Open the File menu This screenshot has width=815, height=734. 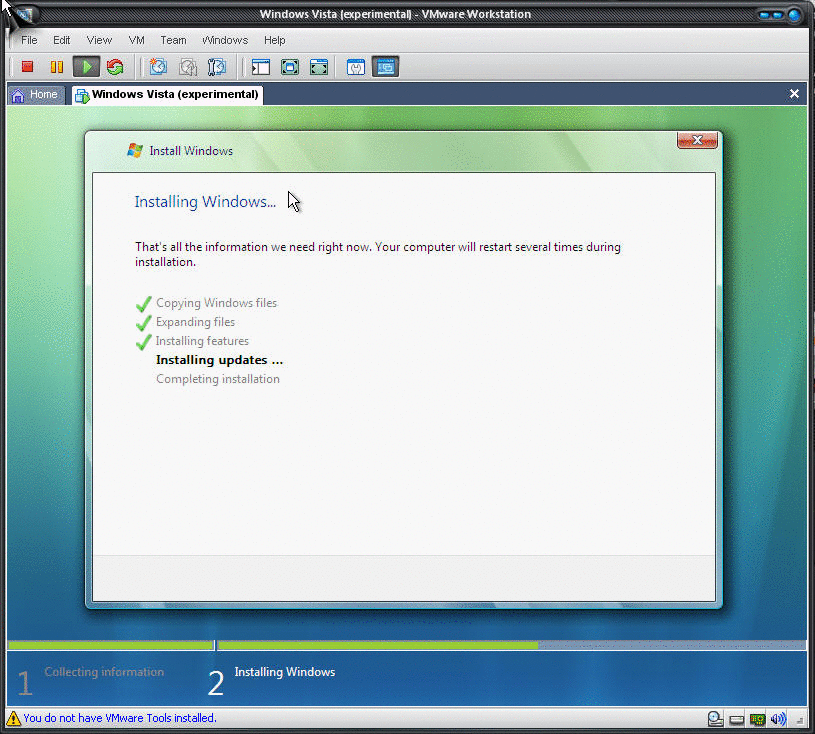click(29, 40)
